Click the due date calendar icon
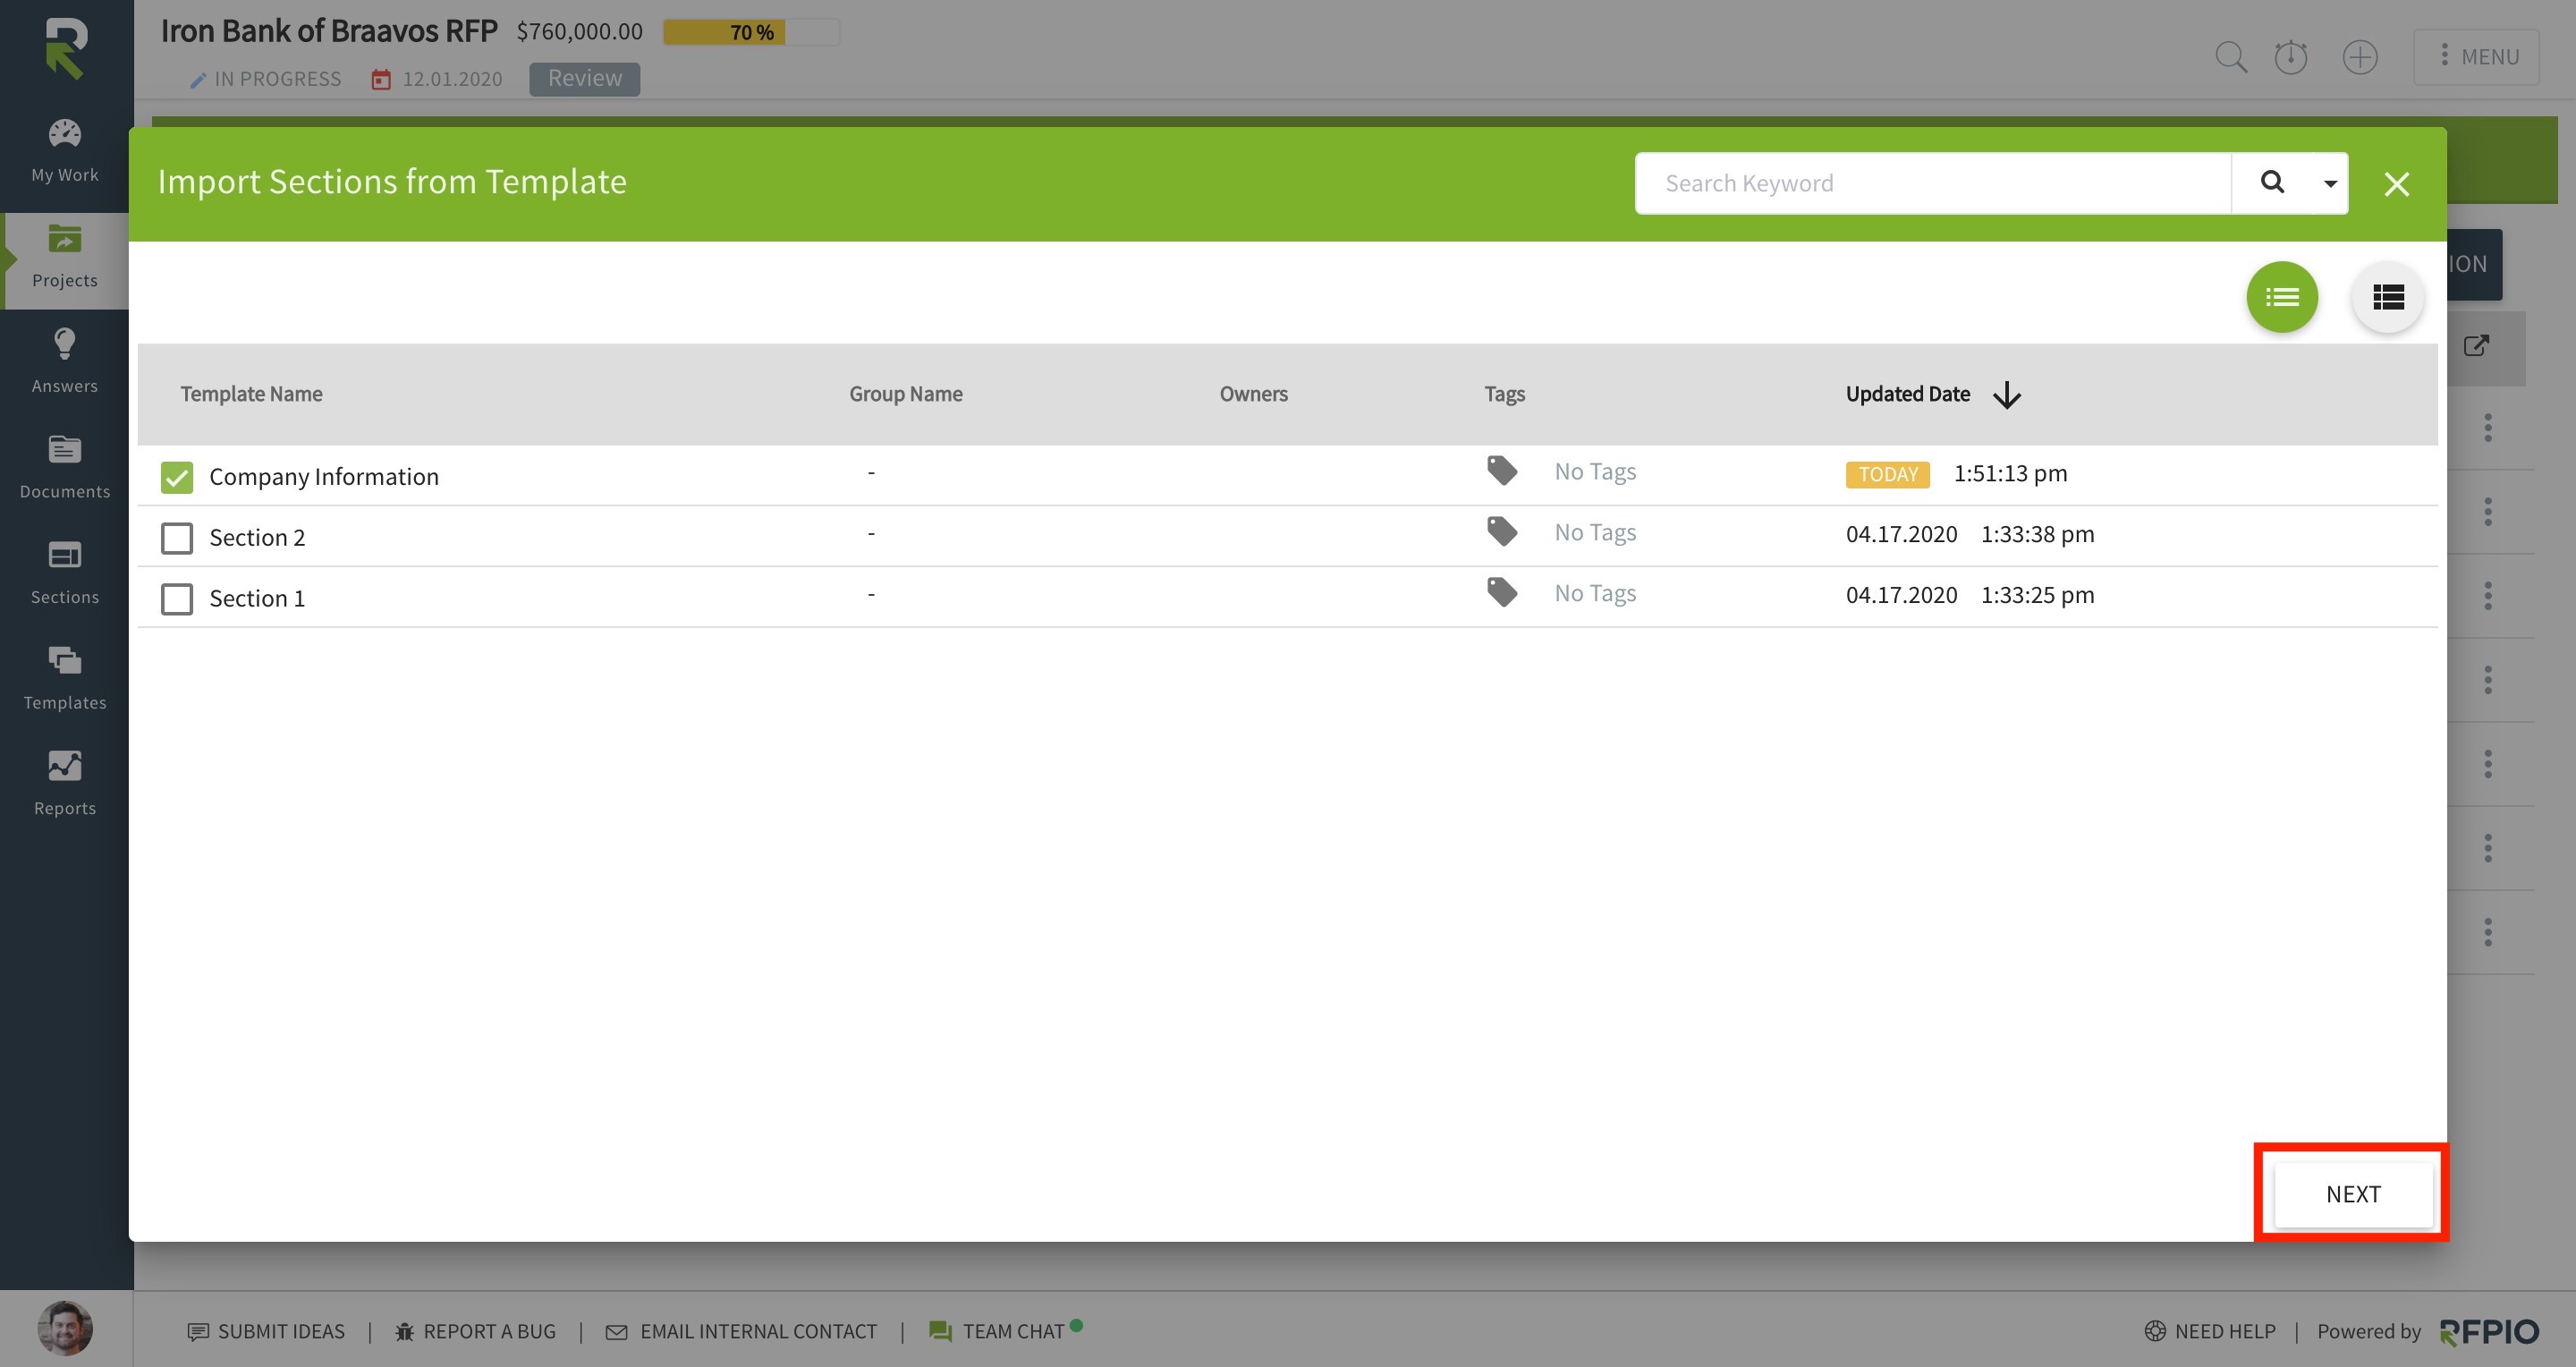Viewport: 2576px width, 1367px height. [x=381, y=79]
